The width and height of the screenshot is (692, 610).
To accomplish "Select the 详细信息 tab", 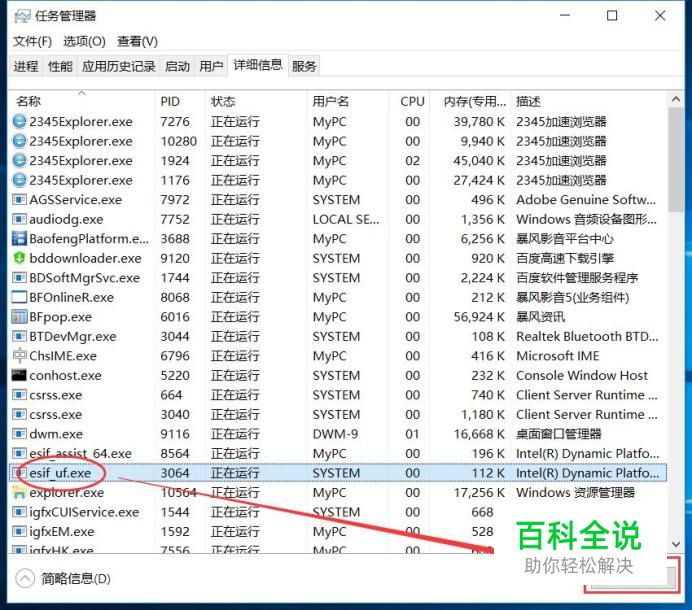I will [x=258, y=65].
